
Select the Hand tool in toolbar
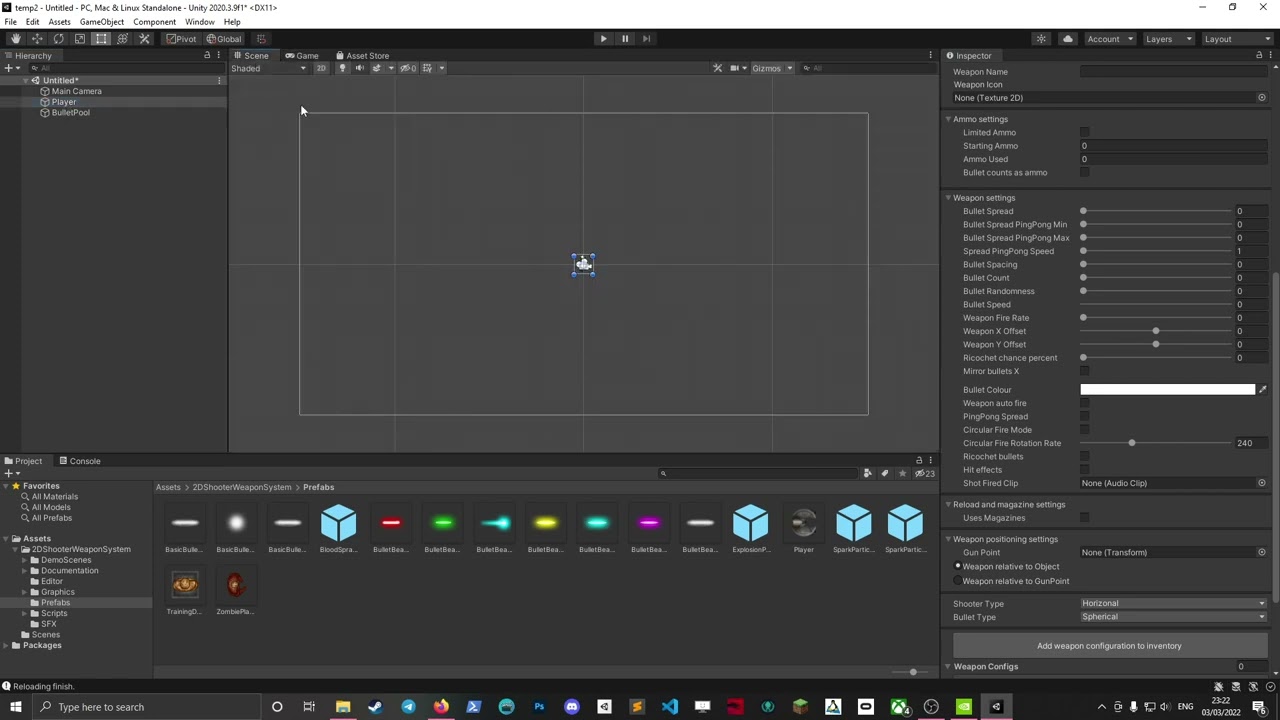point(15,39)
